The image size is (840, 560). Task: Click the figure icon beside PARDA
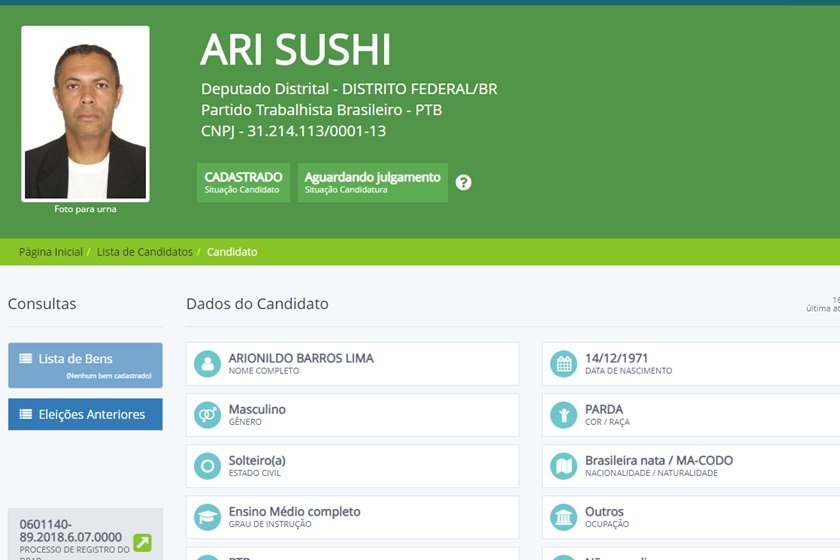564,415
